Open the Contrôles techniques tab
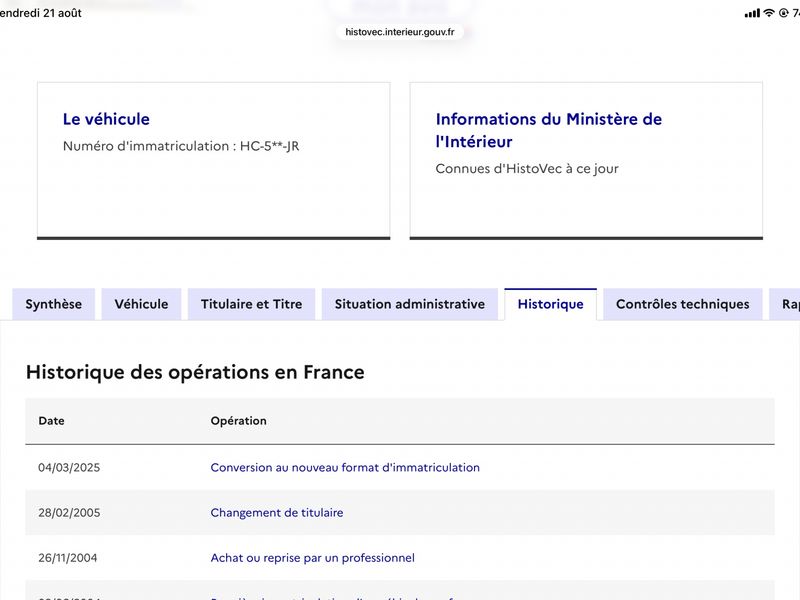Image resolution: width=800 pixels, height=600 pixels. click(683, 304)
